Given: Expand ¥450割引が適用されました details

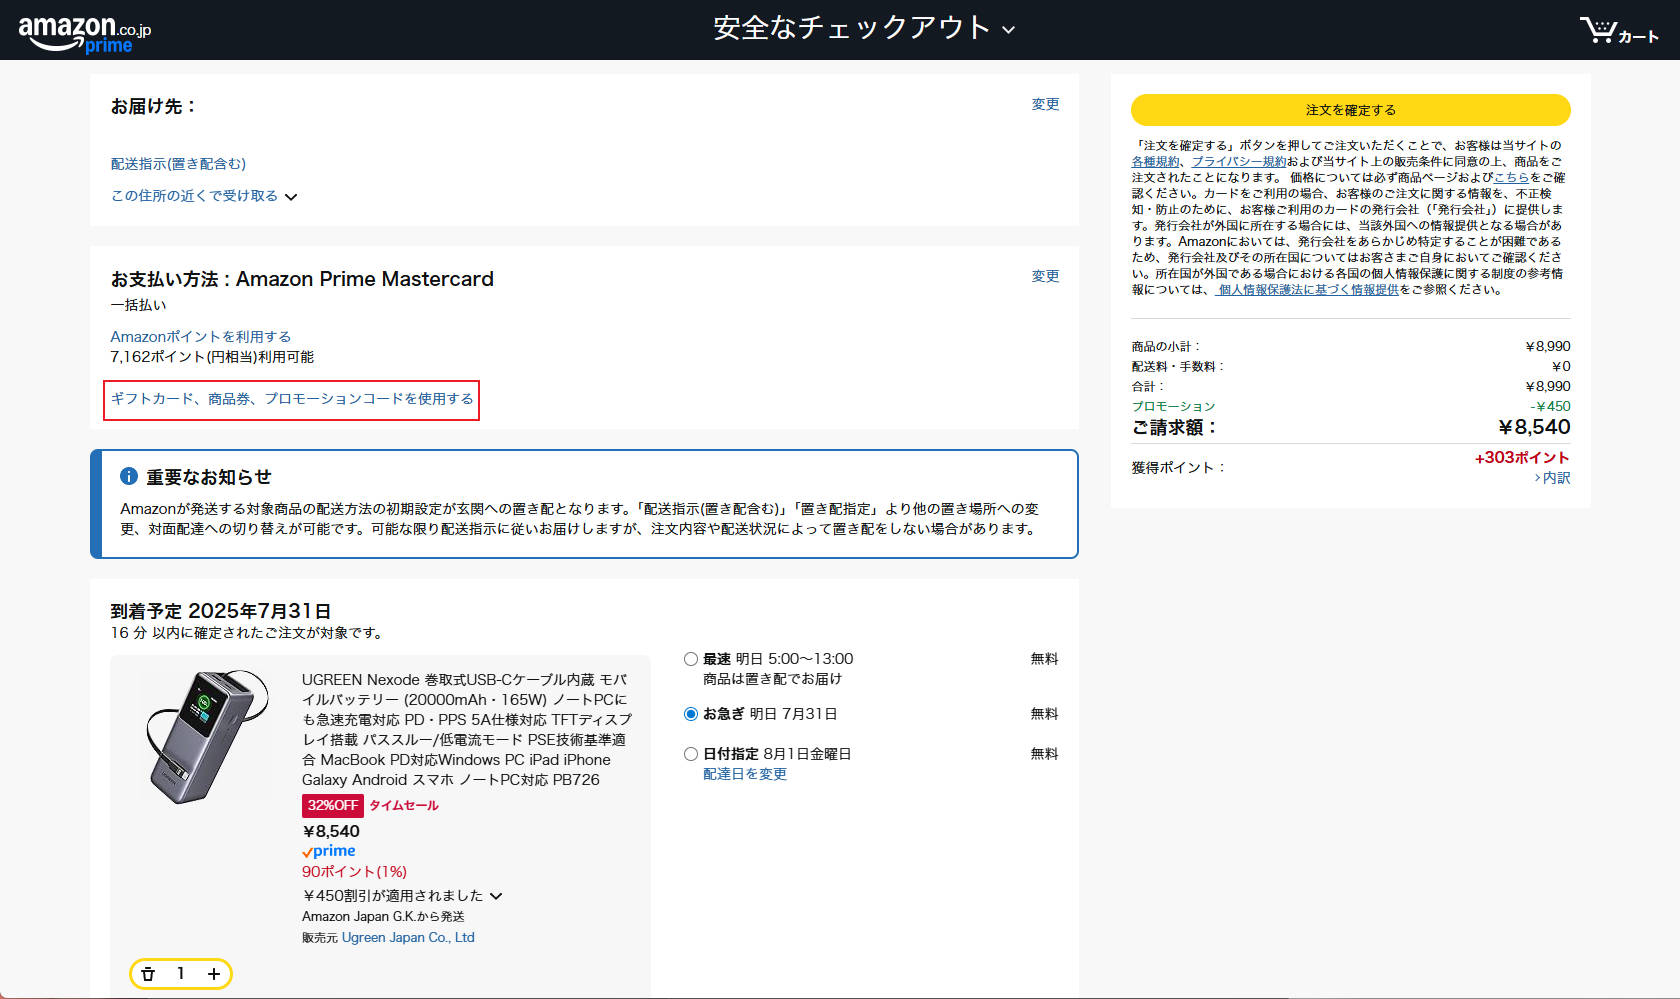Looking at the screenshot, I should click(402, 896).
